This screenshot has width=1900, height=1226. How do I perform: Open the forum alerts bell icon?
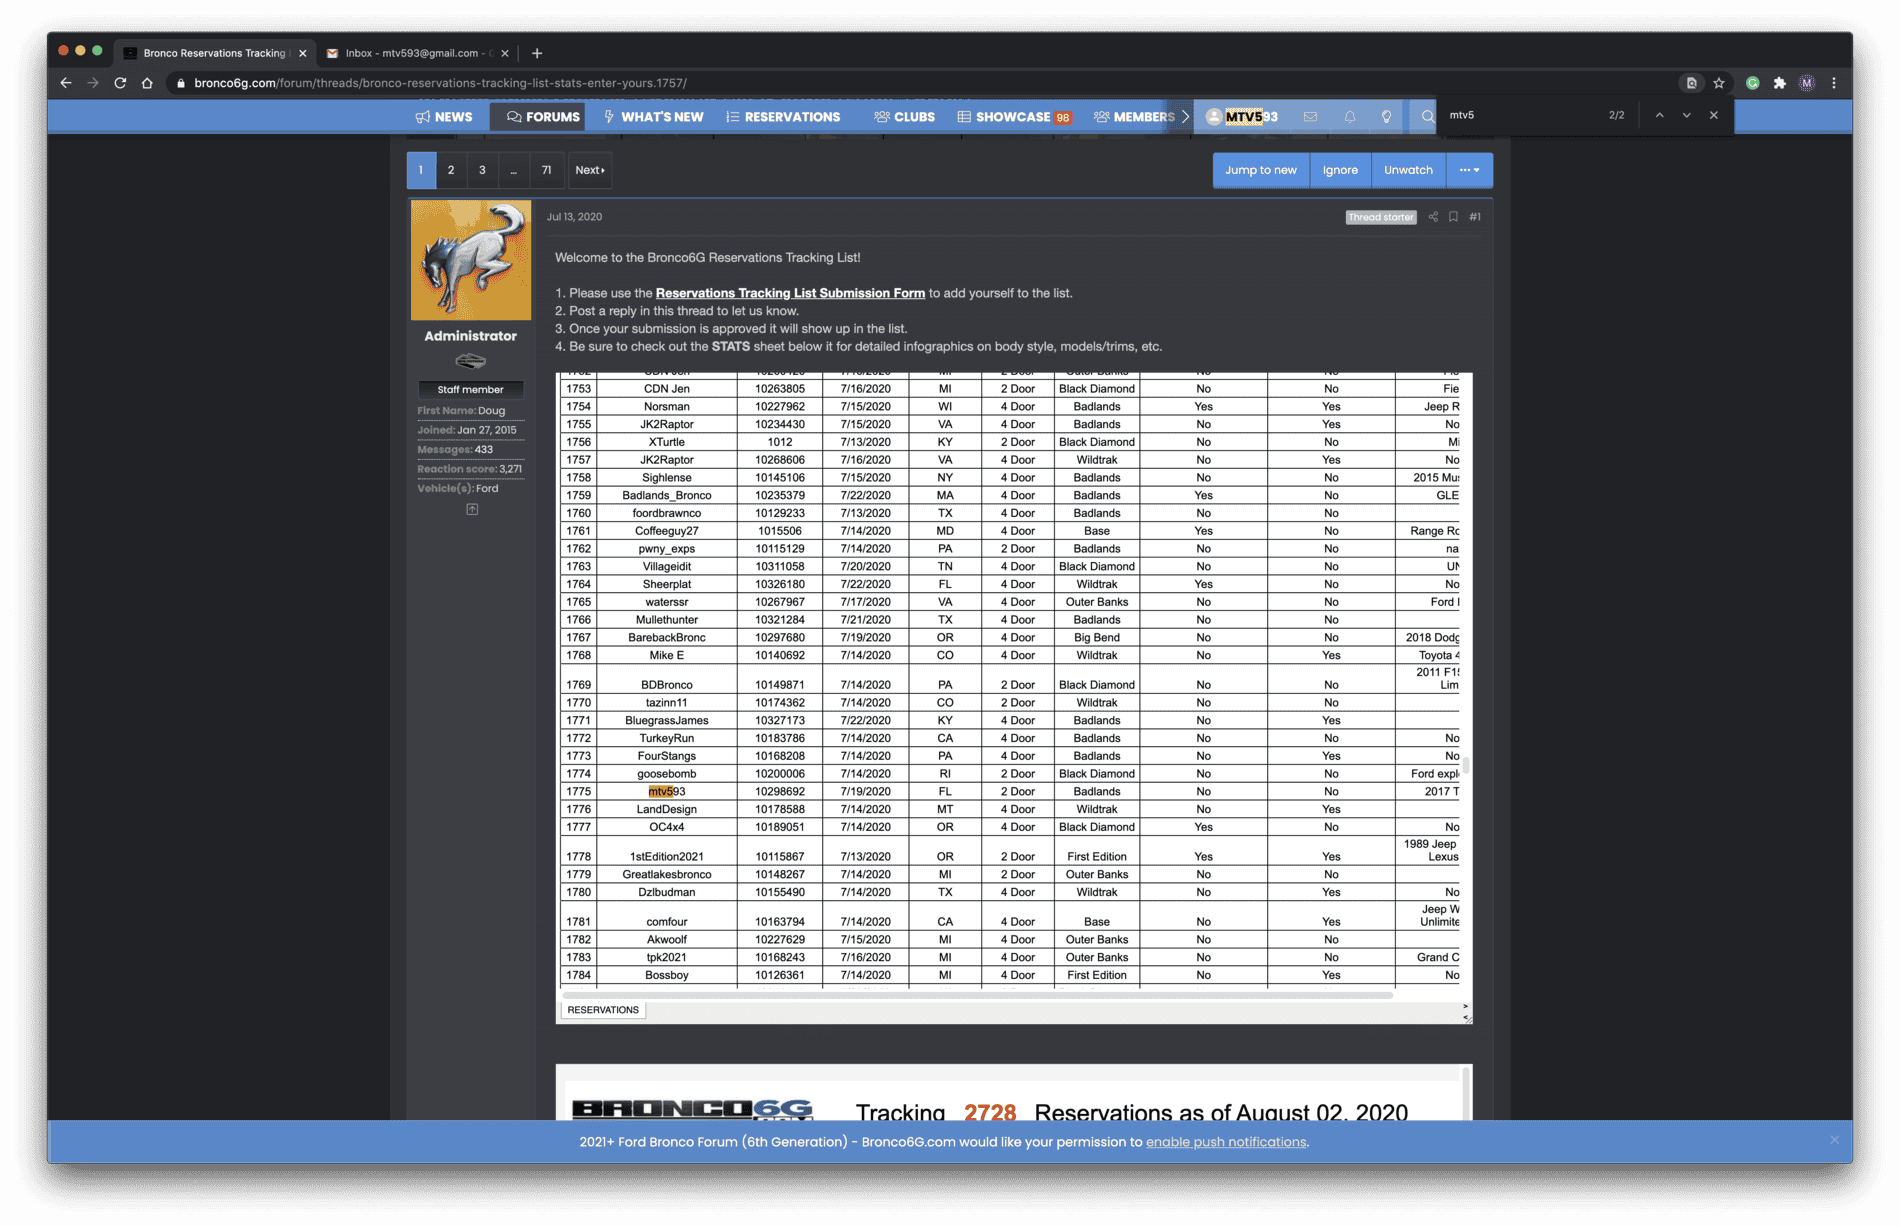[x=1350, y=117]
